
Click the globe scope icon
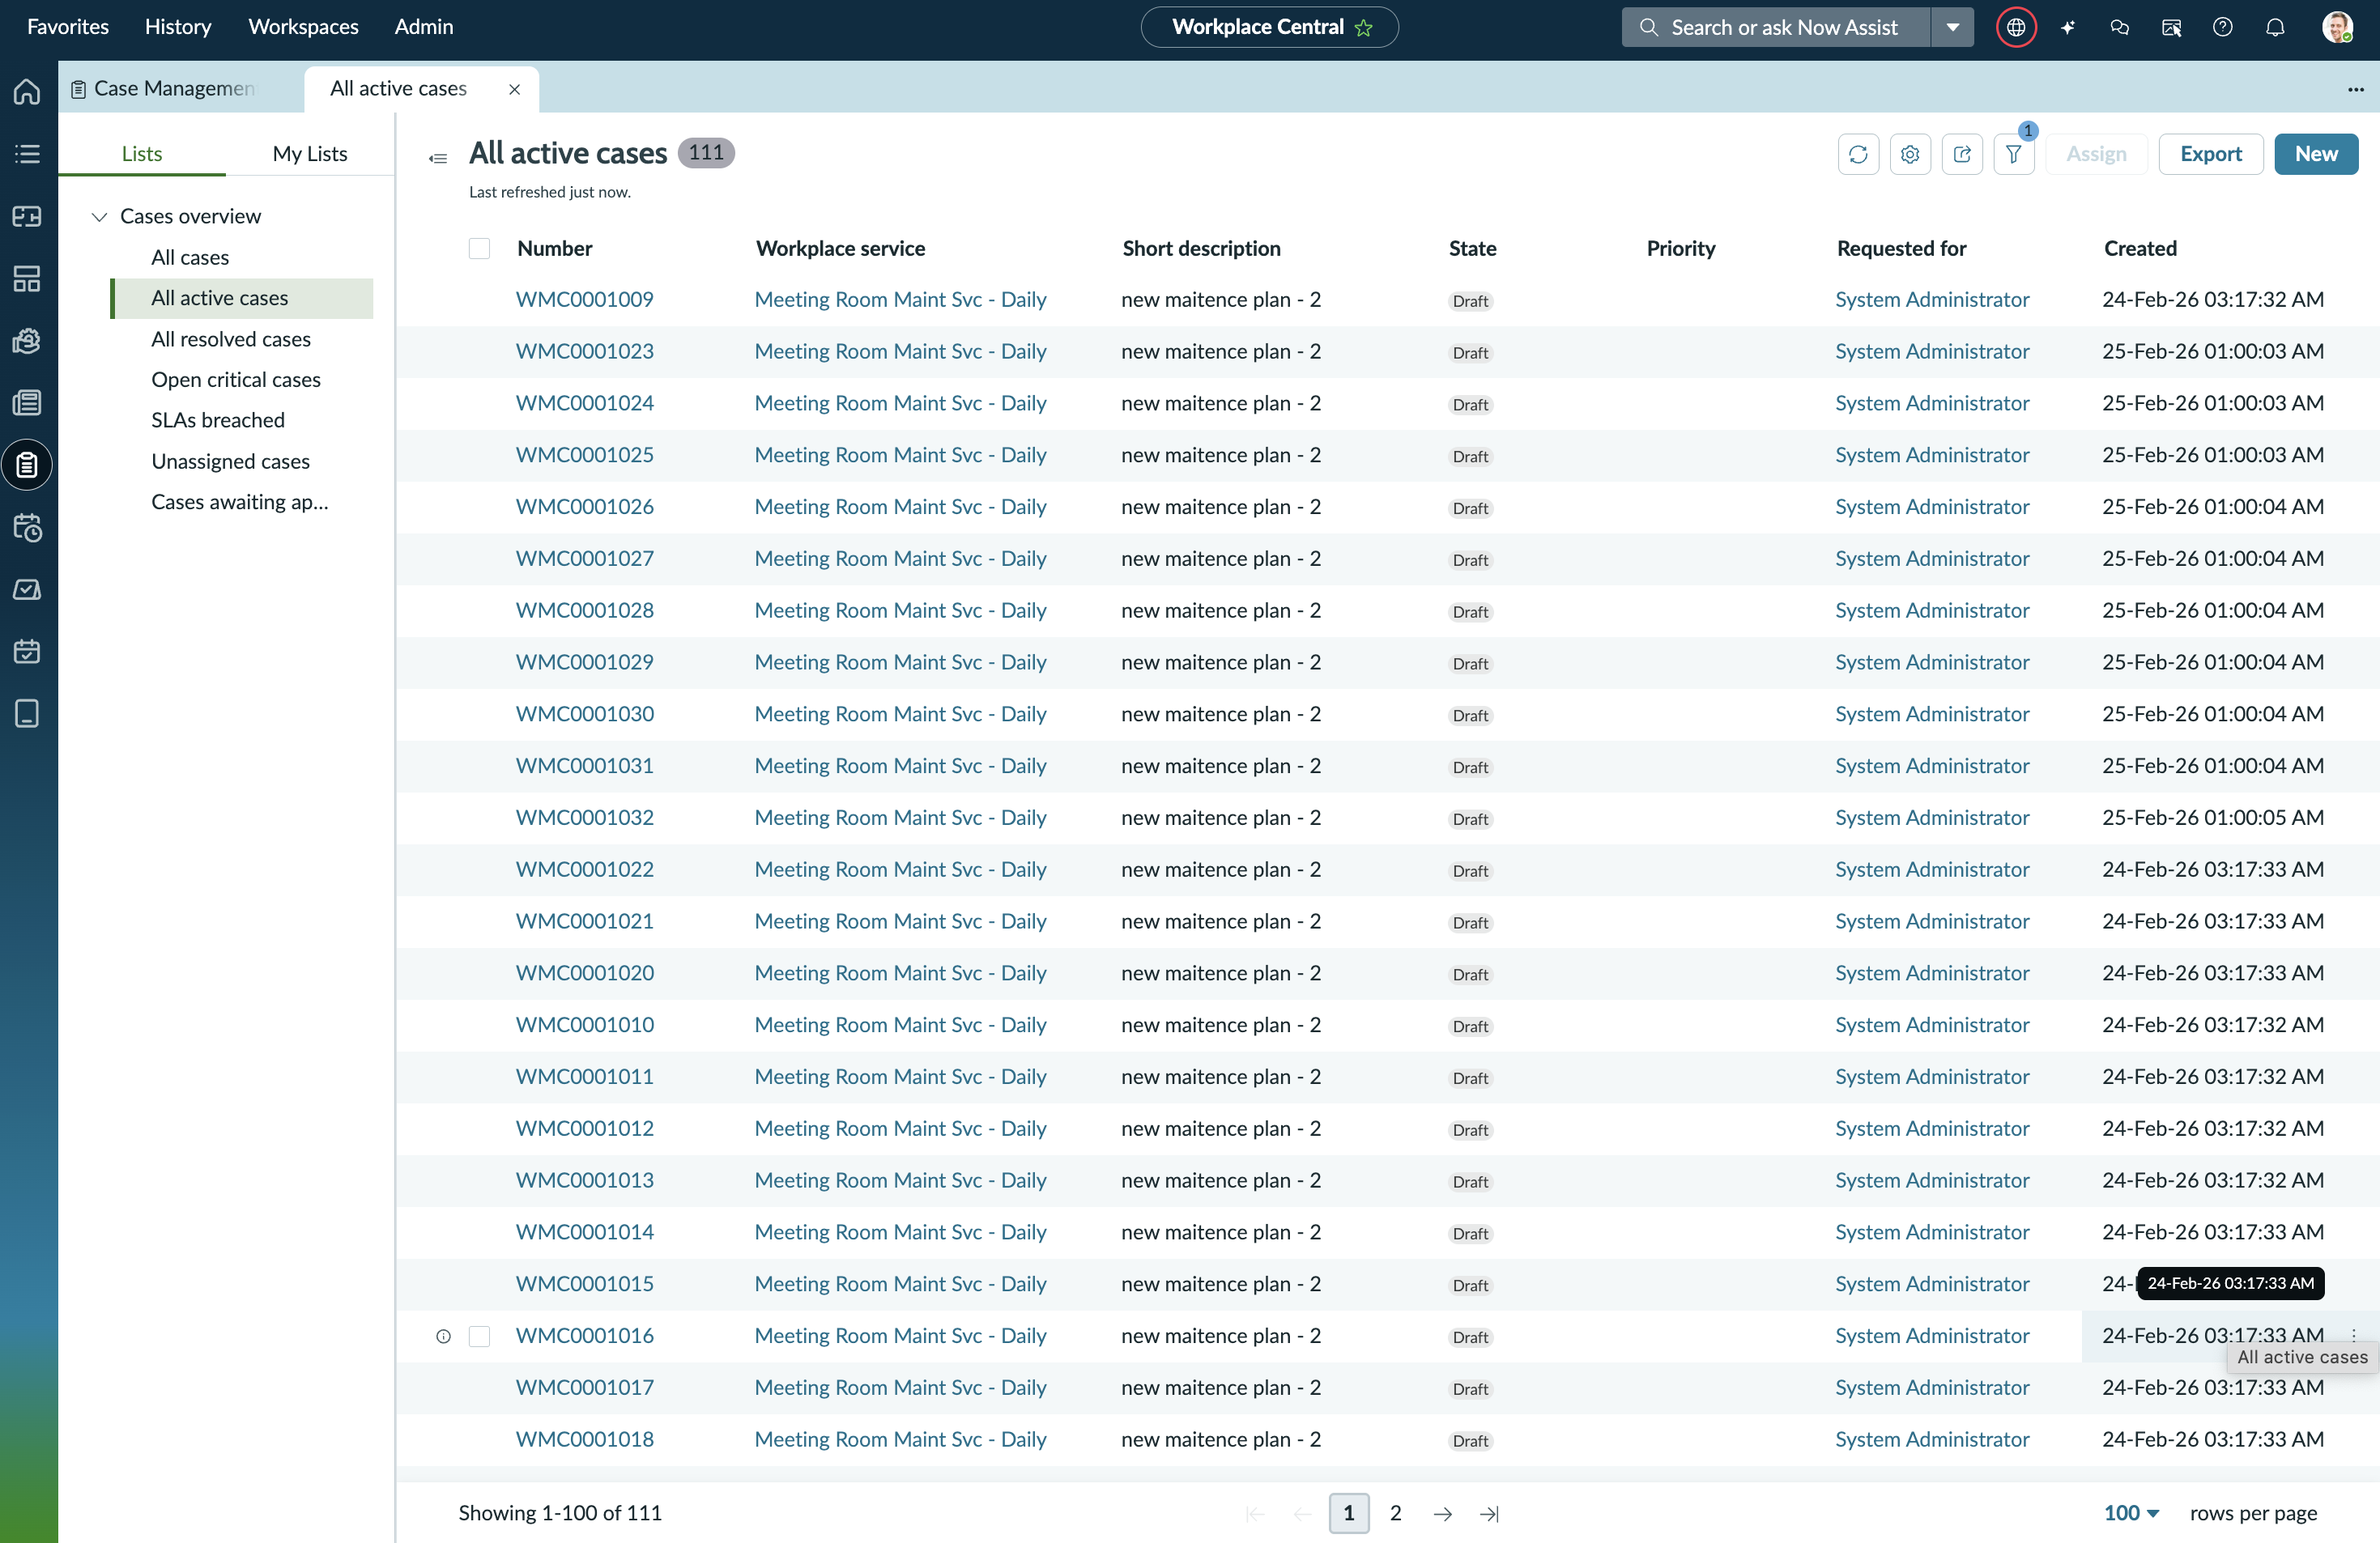point(2016,27)
